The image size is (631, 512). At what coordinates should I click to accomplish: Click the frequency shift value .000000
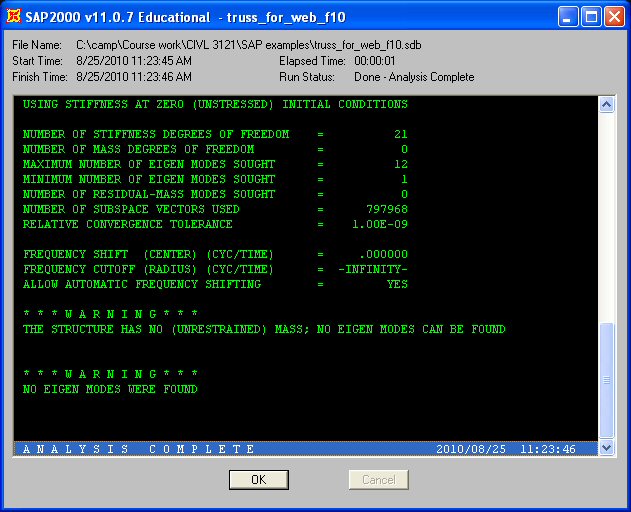click(384, 254)
